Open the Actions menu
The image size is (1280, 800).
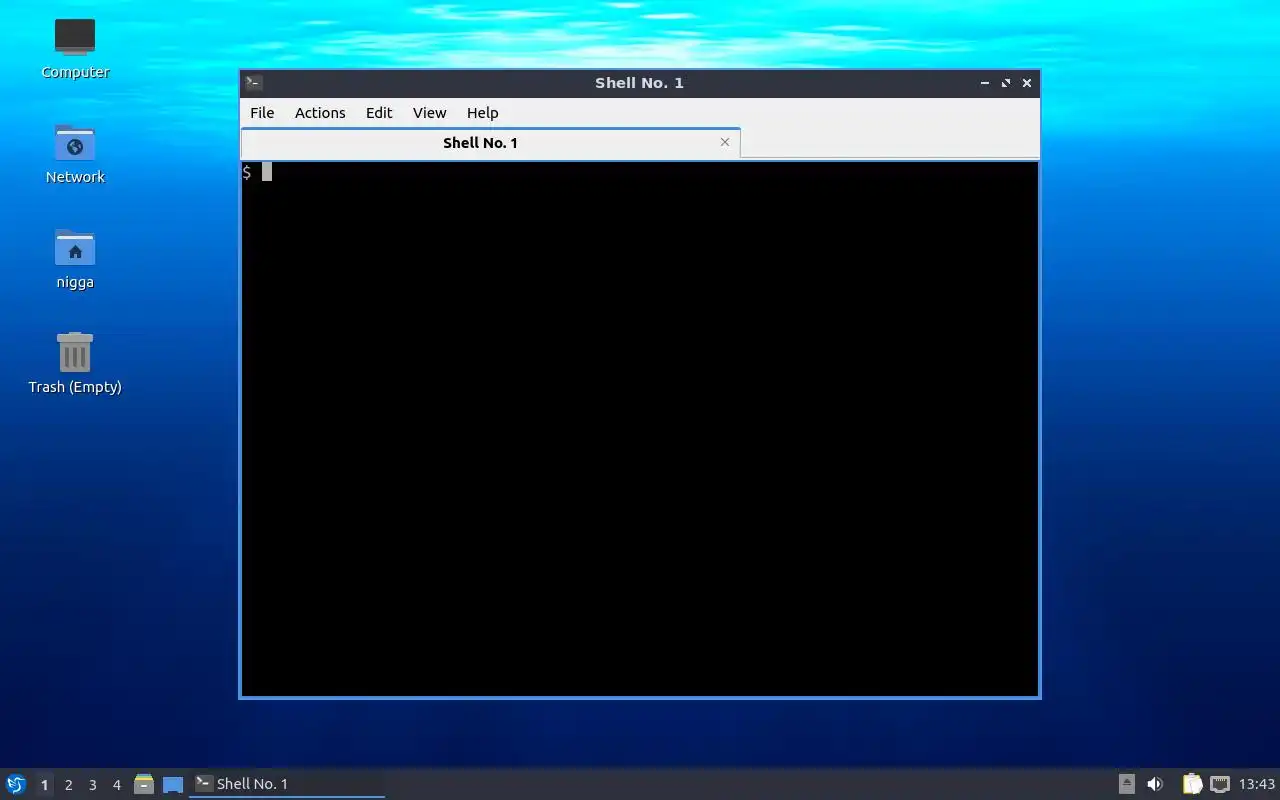click(320, 113)
